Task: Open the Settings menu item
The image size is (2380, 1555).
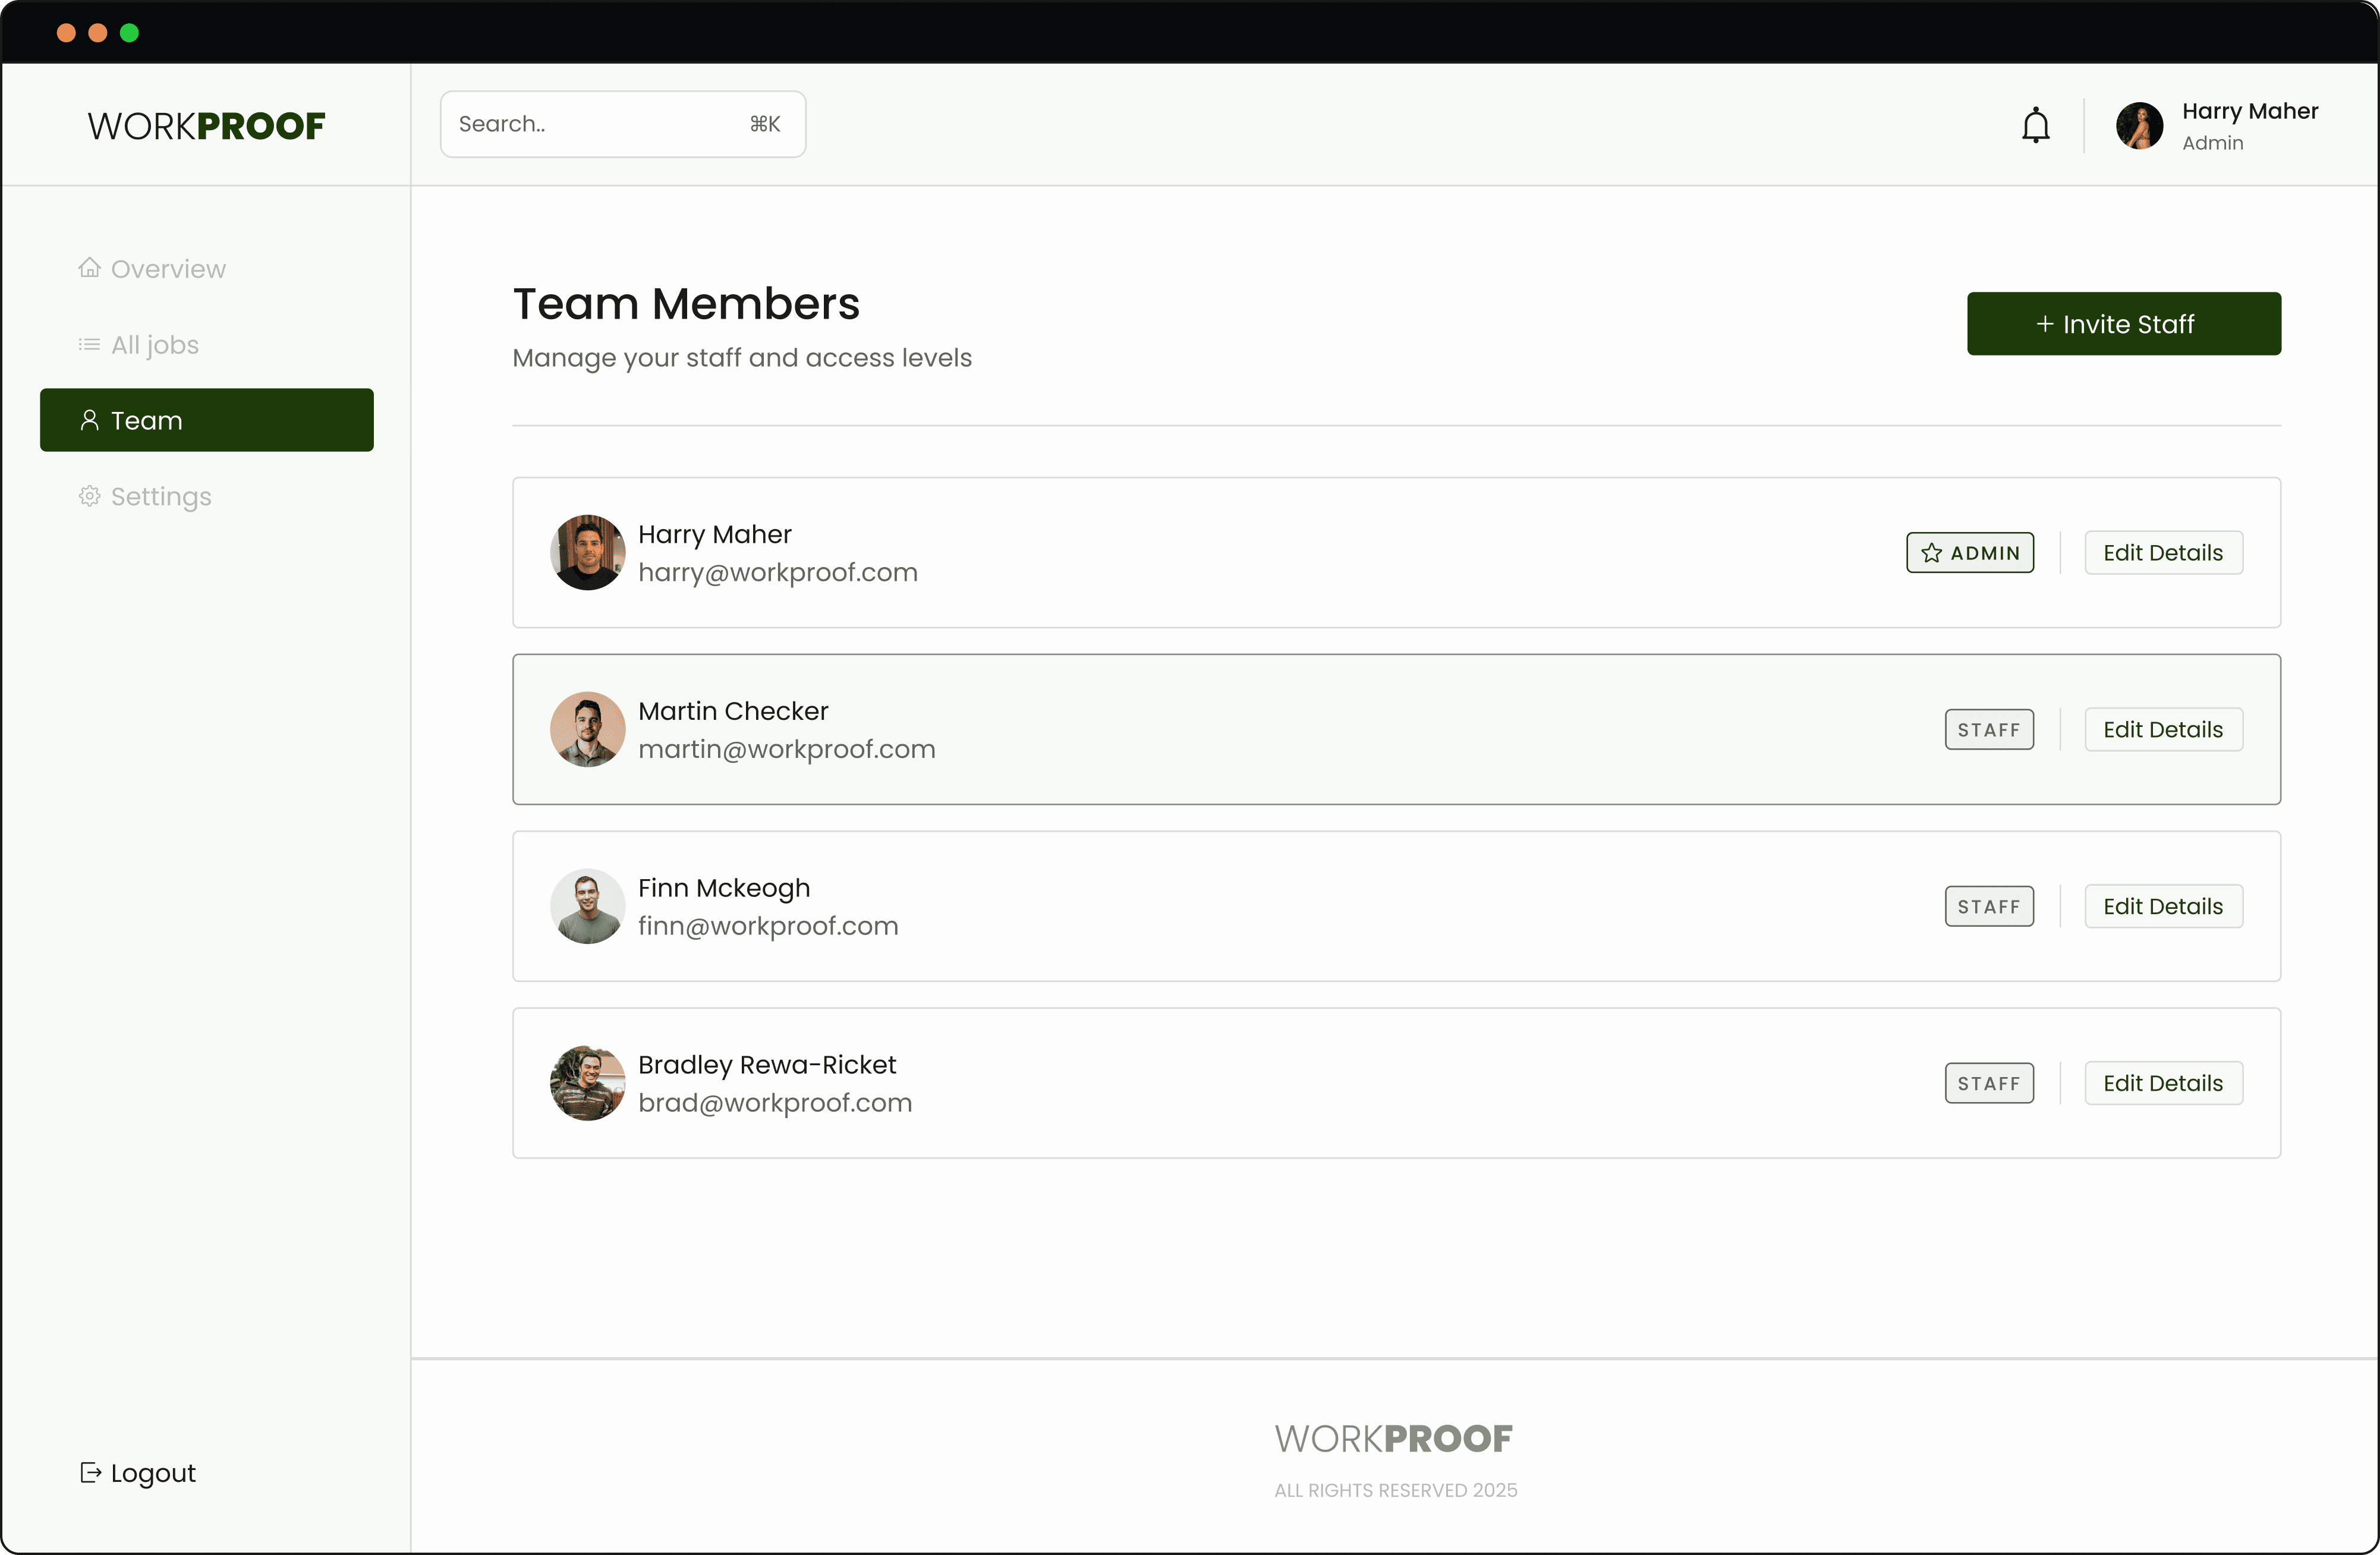Action: [x=161, y=497]
